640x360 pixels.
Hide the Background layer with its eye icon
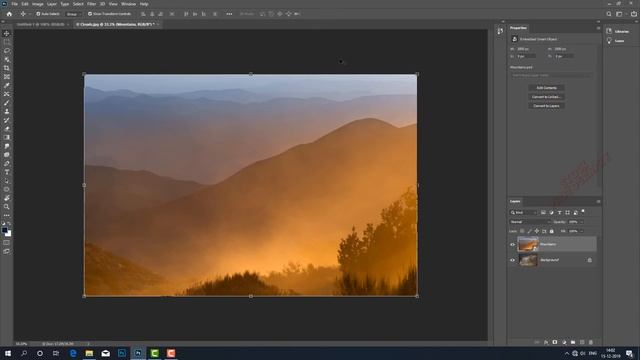tap(513, 260)
